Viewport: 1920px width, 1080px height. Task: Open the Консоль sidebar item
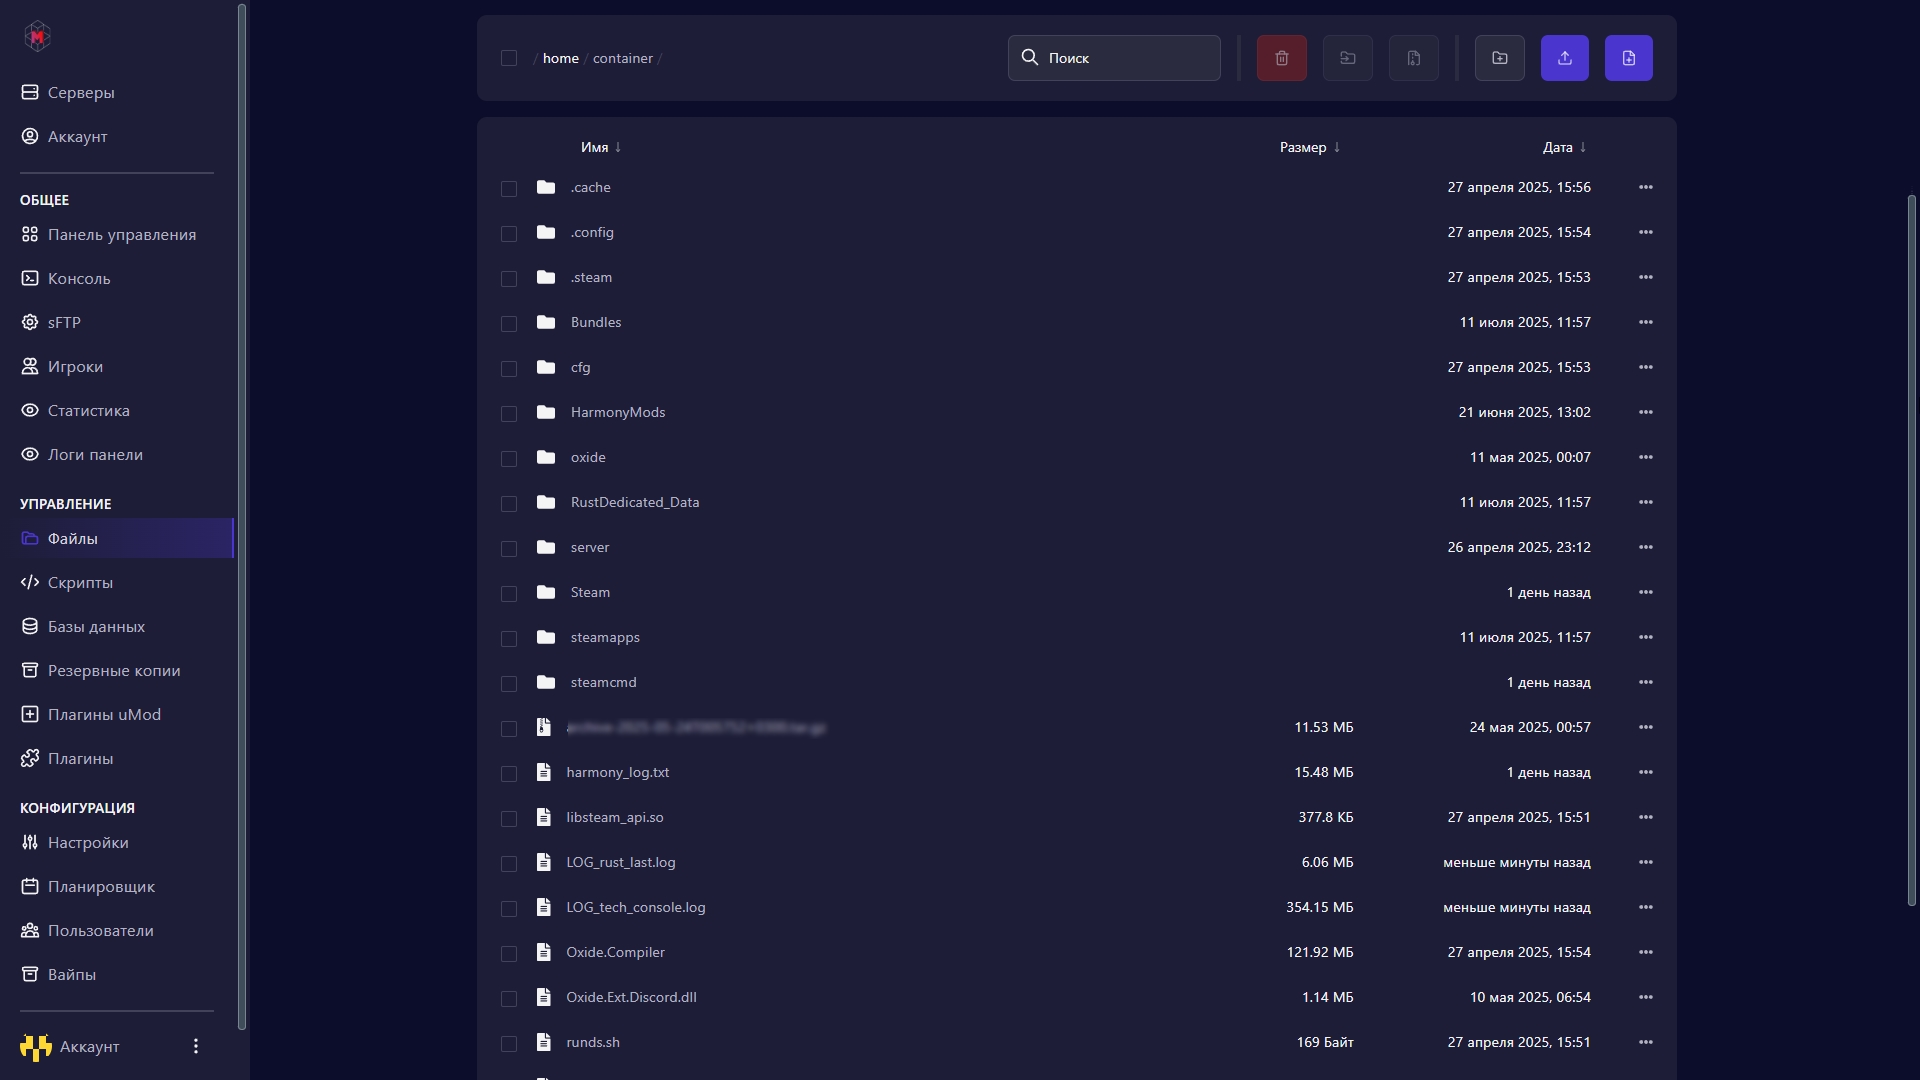coord(79,278)
